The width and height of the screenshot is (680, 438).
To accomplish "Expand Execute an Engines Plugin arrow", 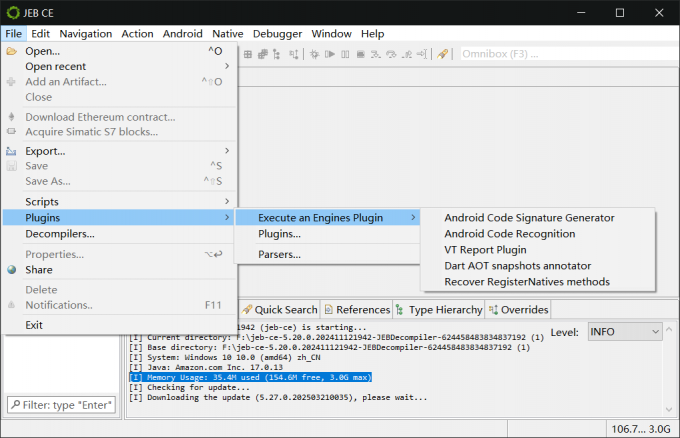I will point(413,217).
